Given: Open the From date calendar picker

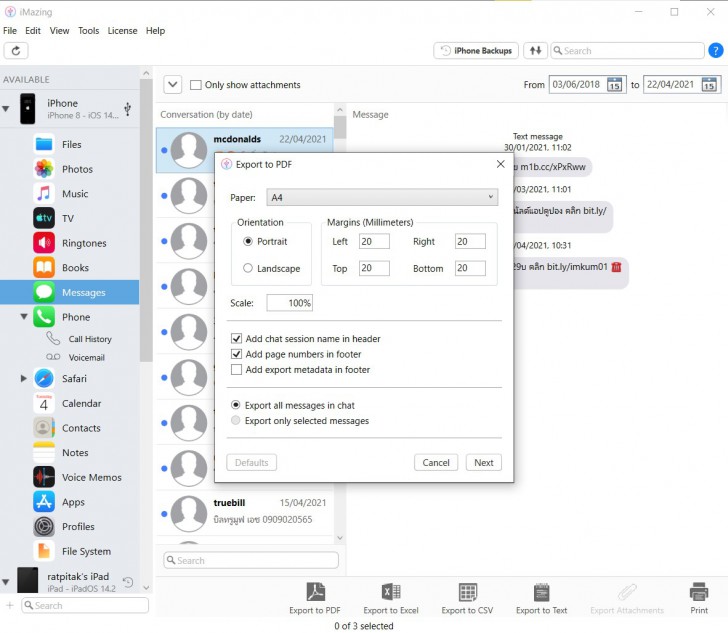Looking at the screenshot, I should click(x=614, y=85).
